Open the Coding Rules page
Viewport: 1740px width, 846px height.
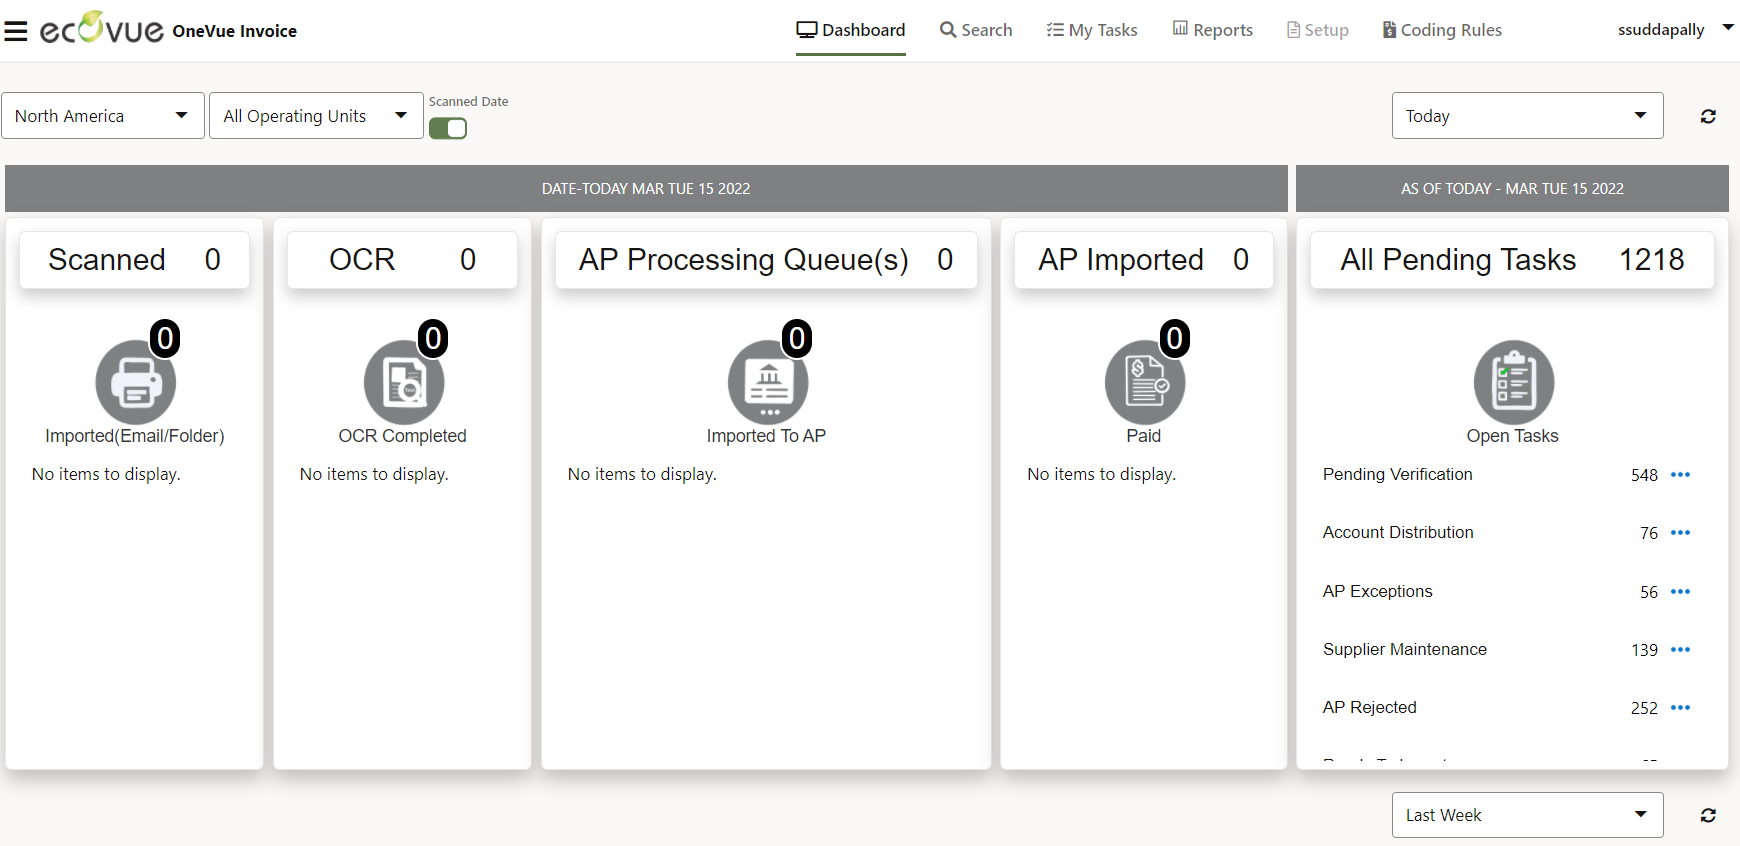pos(1442,30)
